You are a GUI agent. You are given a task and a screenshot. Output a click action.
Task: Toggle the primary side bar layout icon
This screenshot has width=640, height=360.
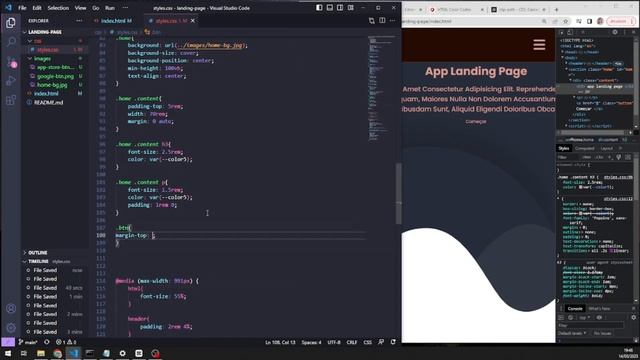point(319,8)
